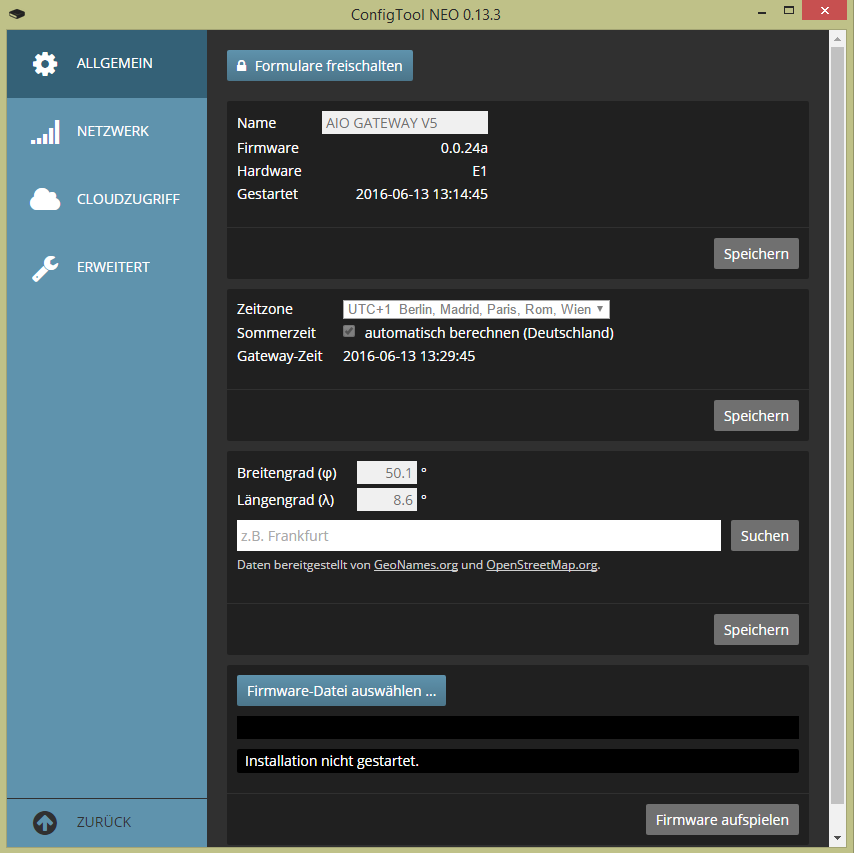Switch to the Erweitert menu label
The height and width of the screenshot is (853, 854).
[113, 268]
